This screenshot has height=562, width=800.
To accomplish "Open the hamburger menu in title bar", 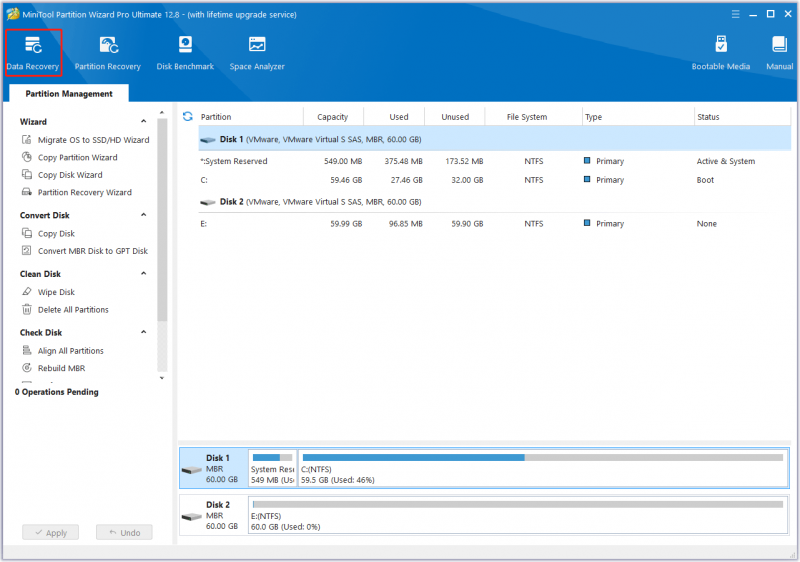I will (x=735, y=14).
